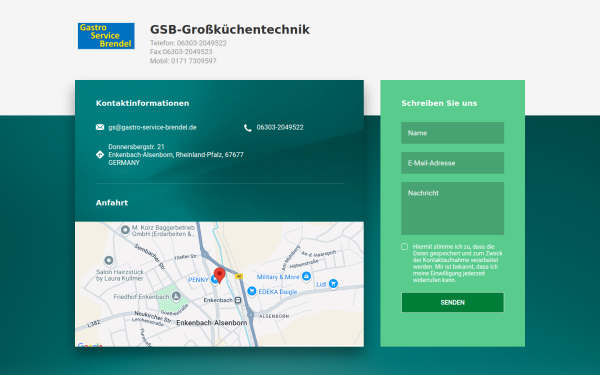This screenshot has height=375, width=600.
Task: Click the Friedhof Enkenbach cemetery marker
Action: [x=176, y=296]
